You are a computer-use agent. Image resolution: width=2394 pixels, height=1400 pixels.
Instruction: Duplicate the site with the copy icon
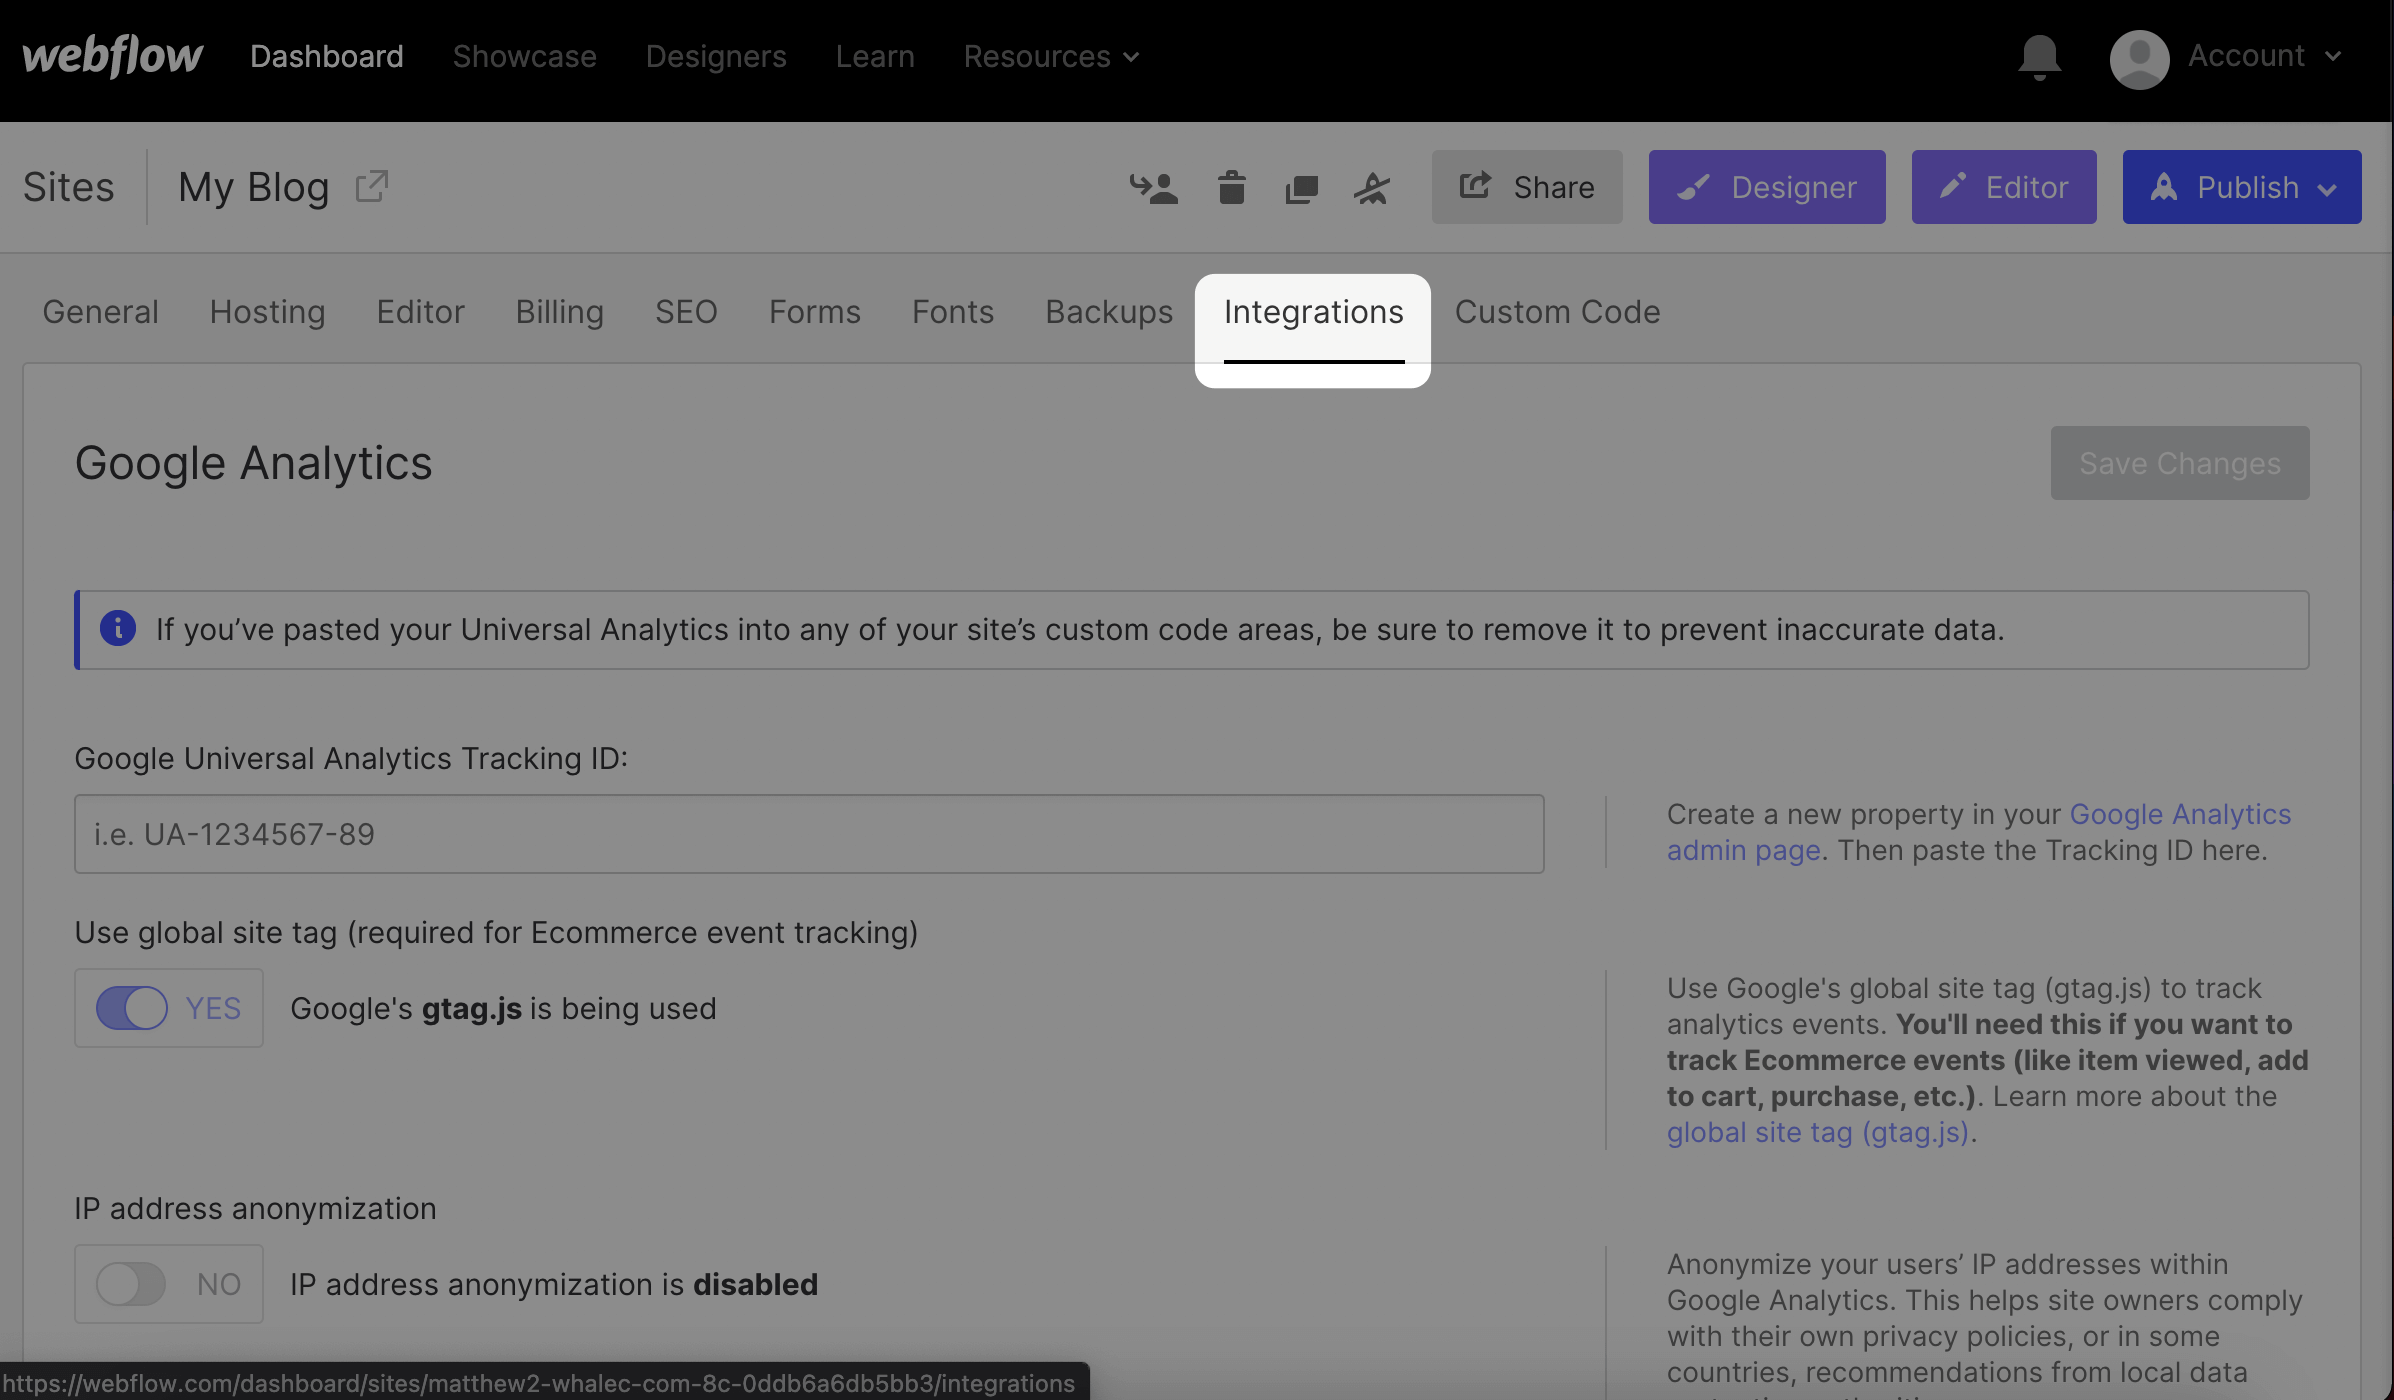pyautogui.click(x=1301, y=187)
